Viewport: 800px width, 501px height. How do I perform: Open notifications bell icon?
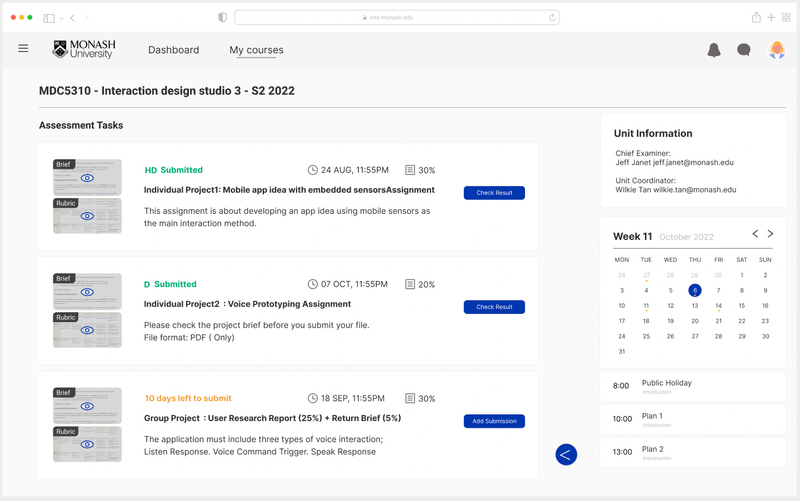(x=714, y=49)
